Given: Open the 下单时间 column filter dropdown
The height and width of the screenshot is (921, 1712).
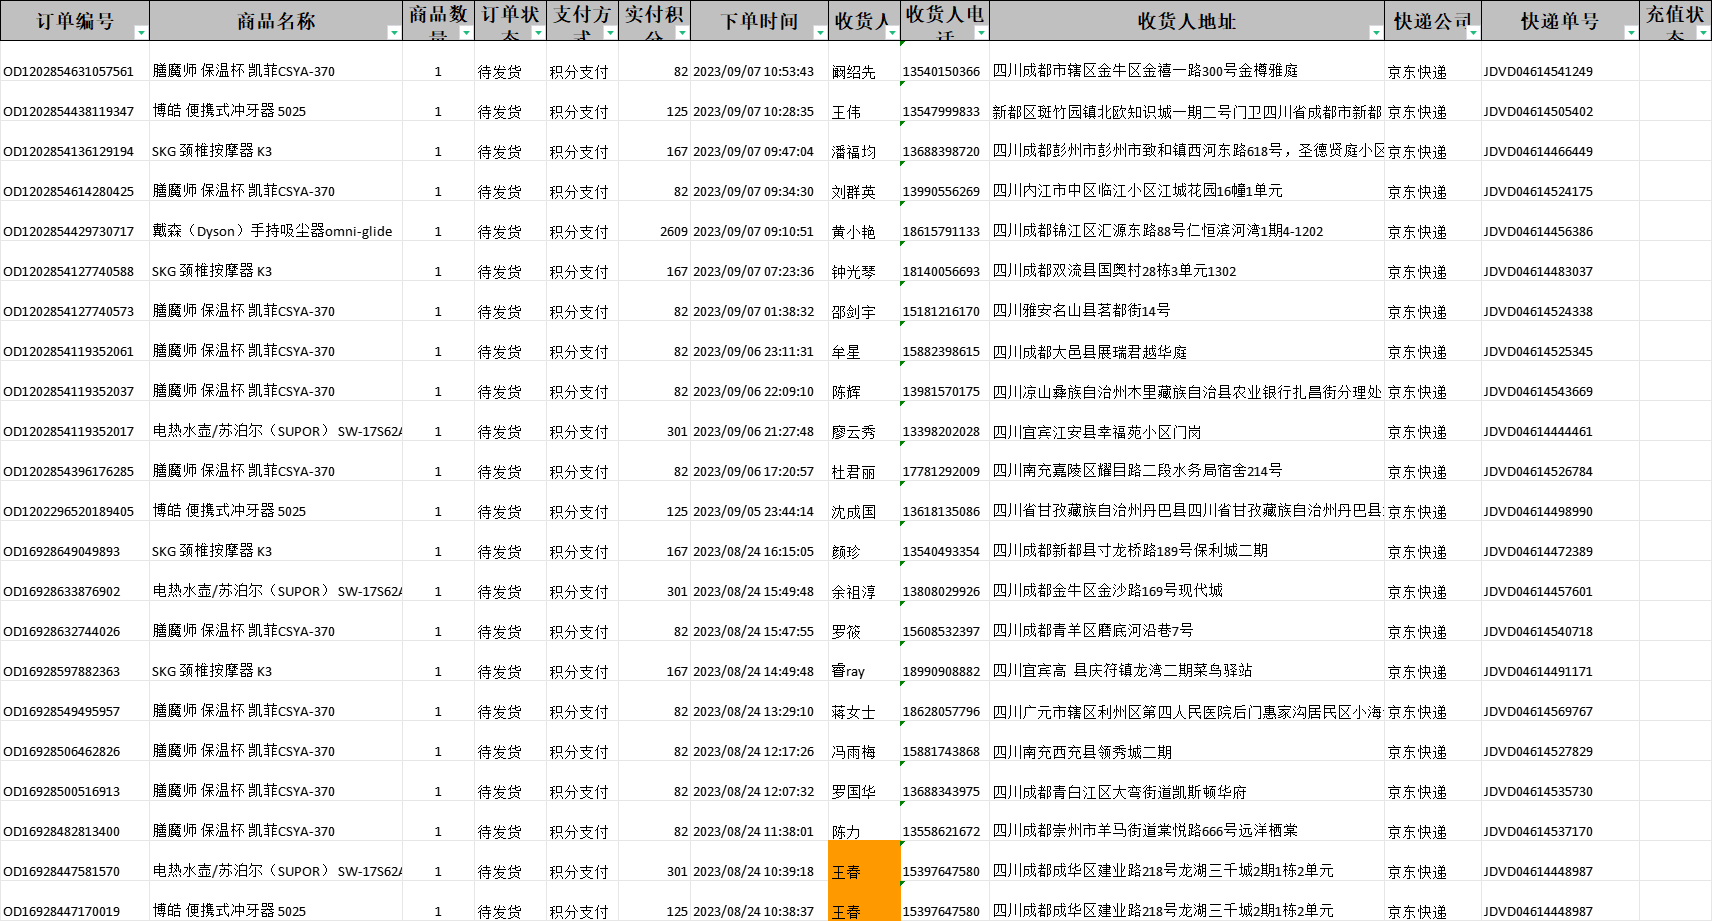Looking at the screenshot, I should (820, 33).
